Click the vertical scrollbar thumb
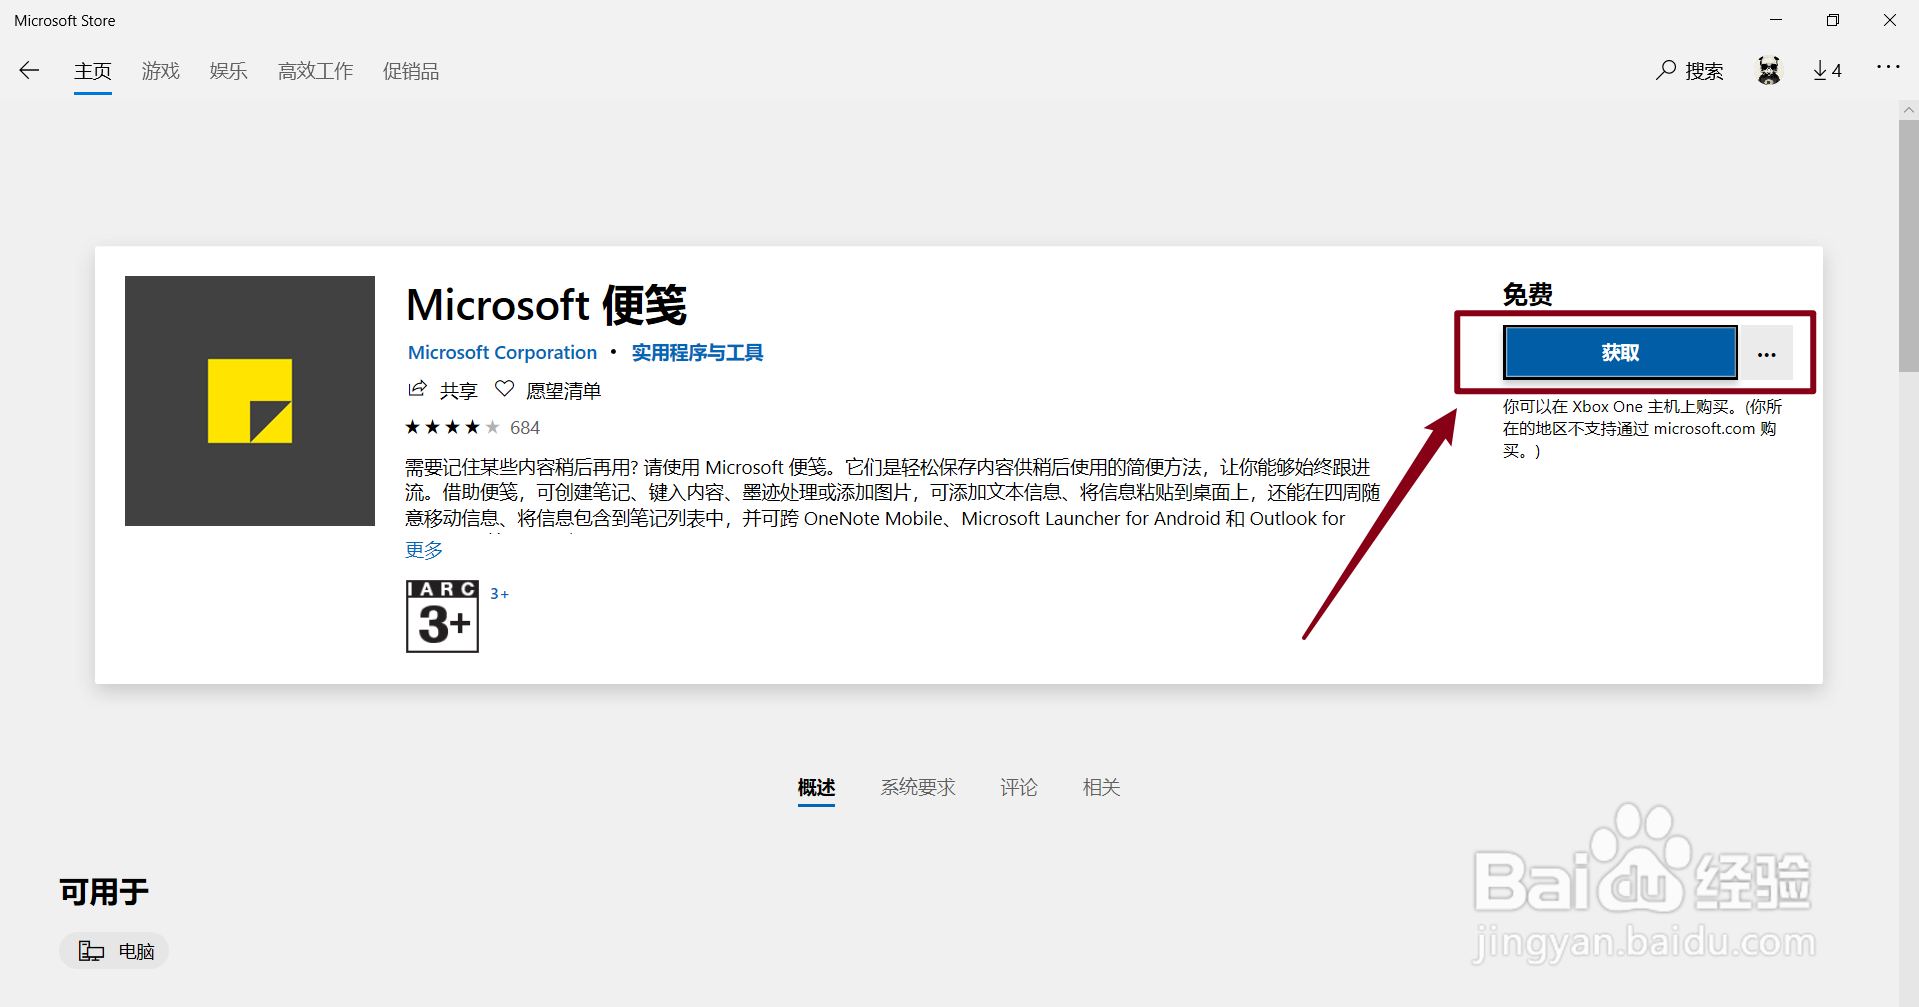This screenshot has height=1007, width=1919. (x=1909, y=246)
